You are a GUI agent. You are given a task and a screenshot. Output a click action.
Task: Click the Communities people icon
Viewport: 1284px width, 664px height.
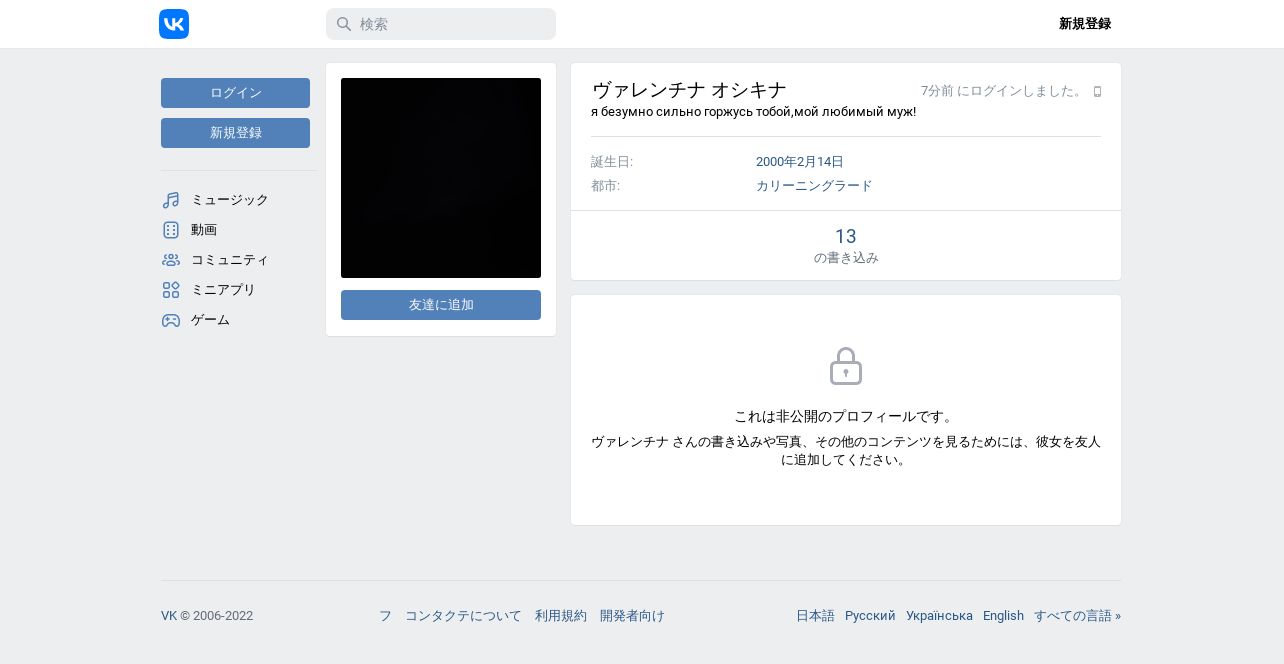pyautogui.click(x=171, y=260)
